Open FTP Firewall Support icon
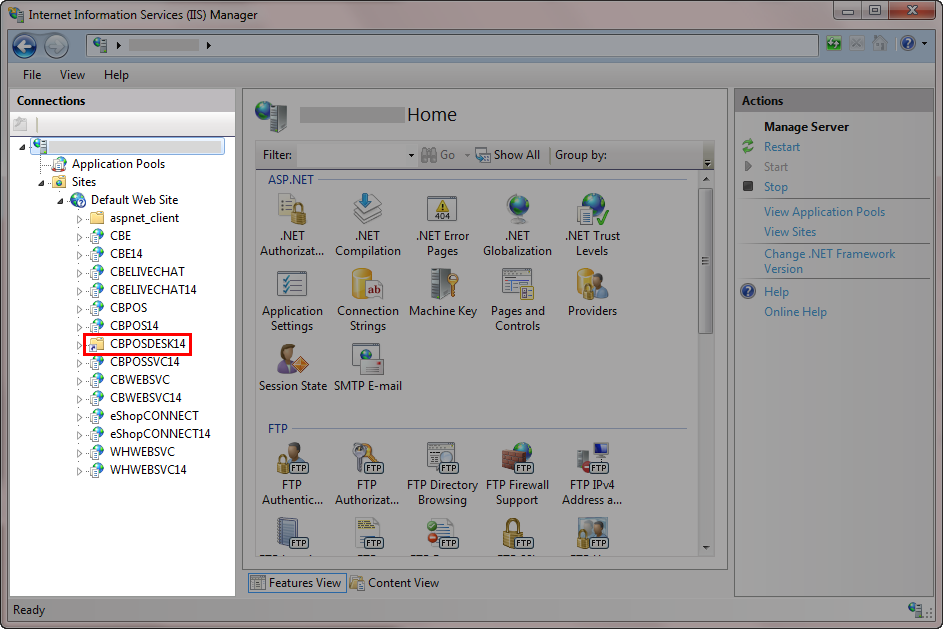This screenshot has width=943, height=629. point(516,460)
